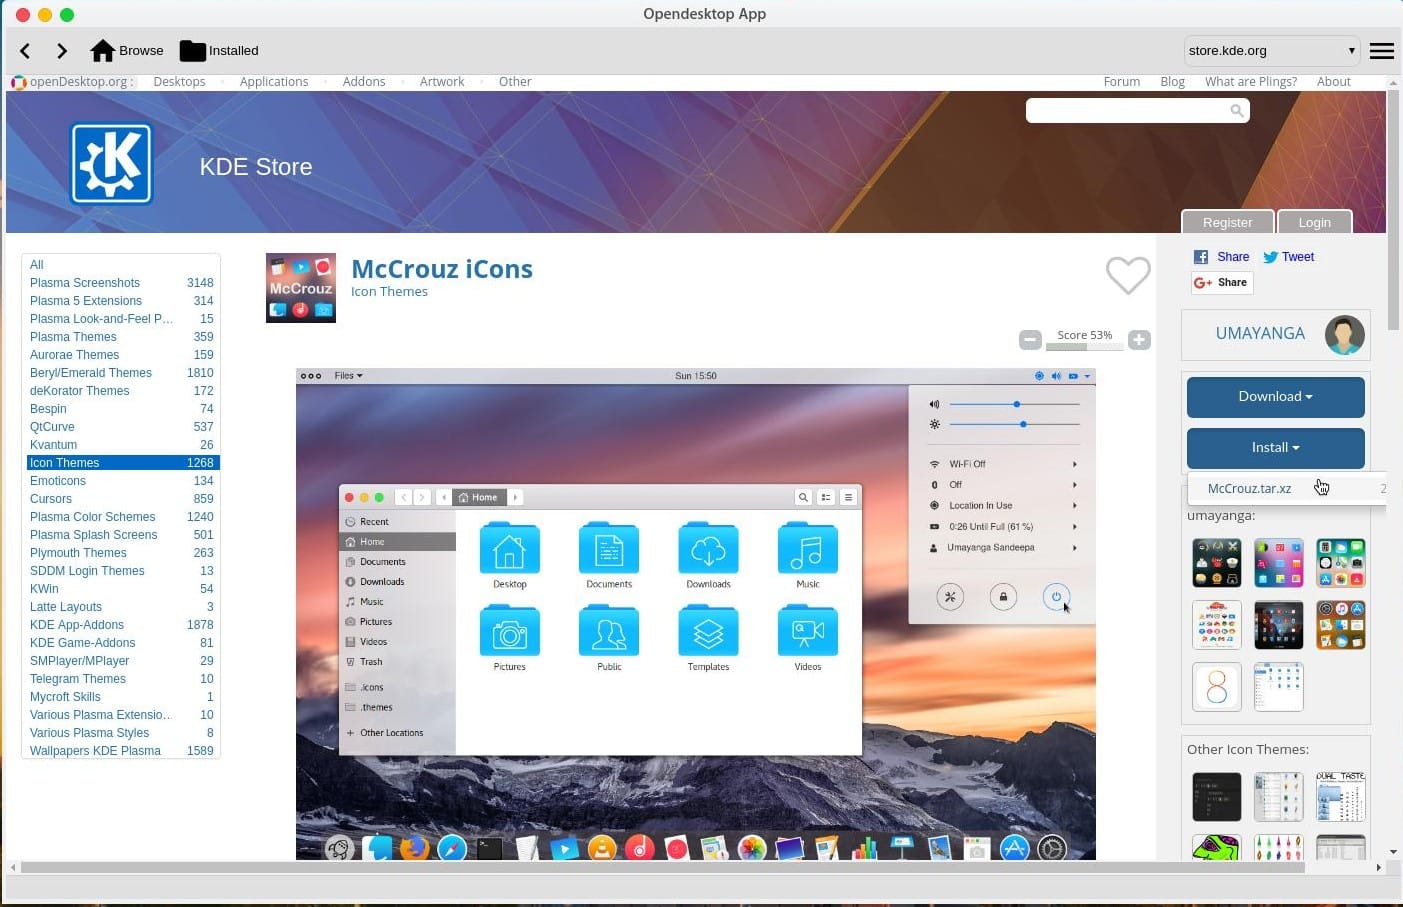Click the McCrouz product icon
This screenshot has height=907, width=1403.
[301, 288]
